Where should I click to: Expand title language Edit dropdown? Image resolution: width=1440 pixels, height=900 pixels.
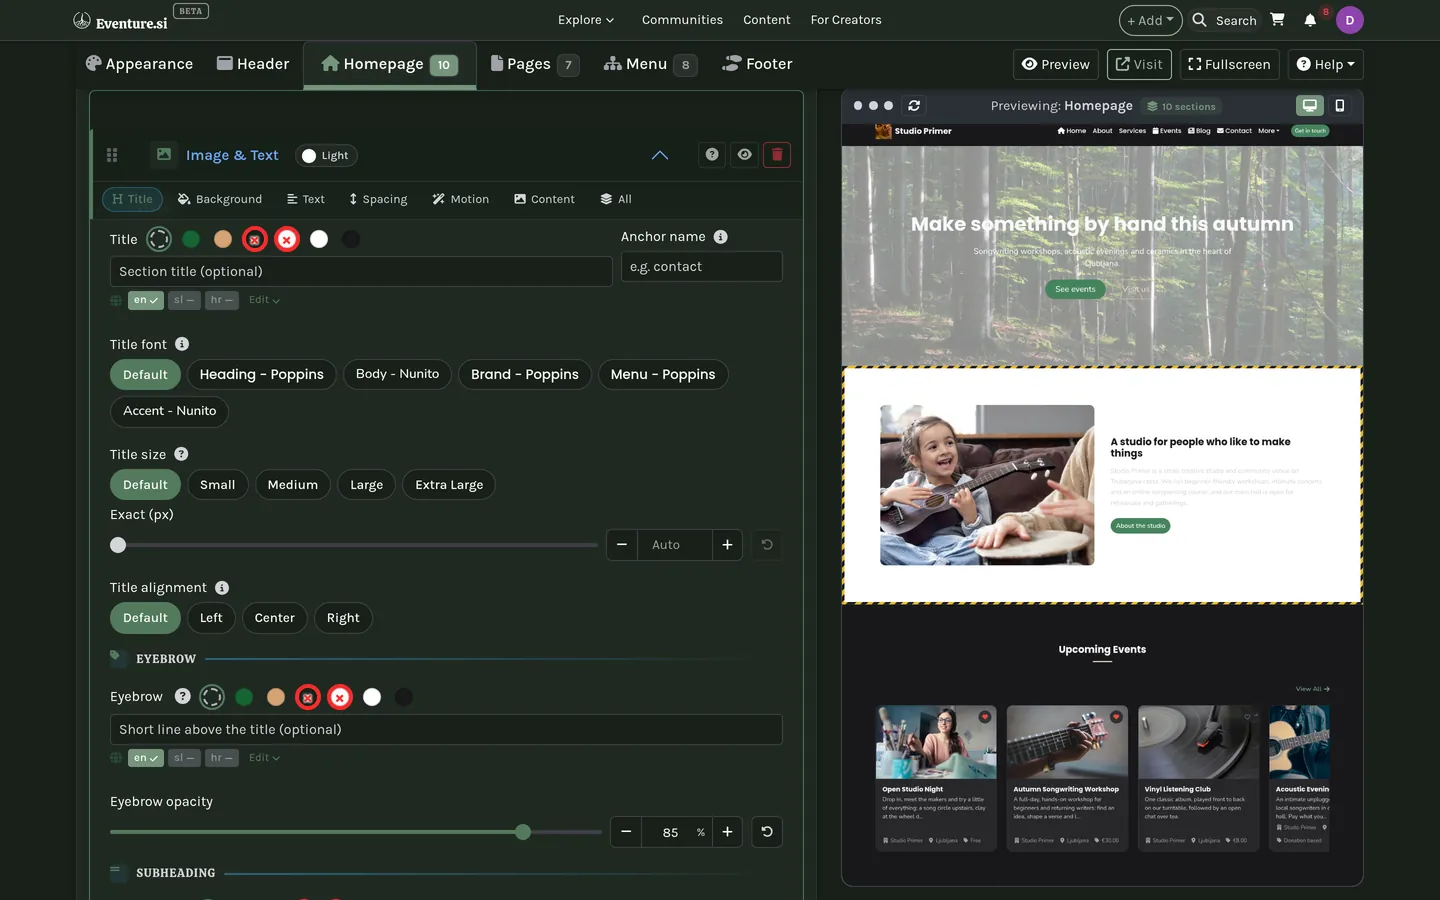[x=264, y=300]
